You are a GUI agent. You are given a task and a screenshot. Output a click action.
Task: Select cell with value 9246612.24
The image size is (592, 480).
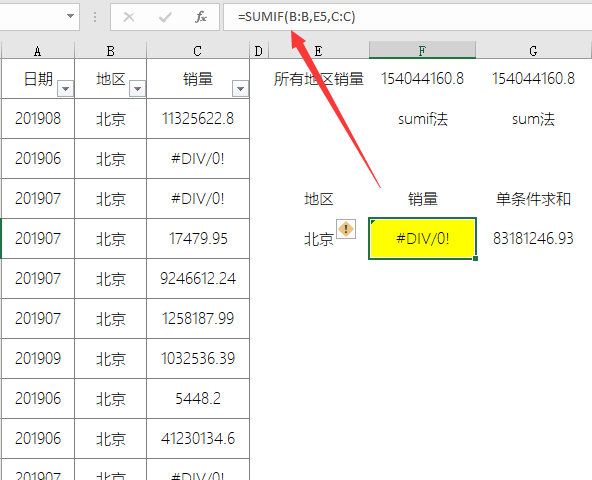198,279
